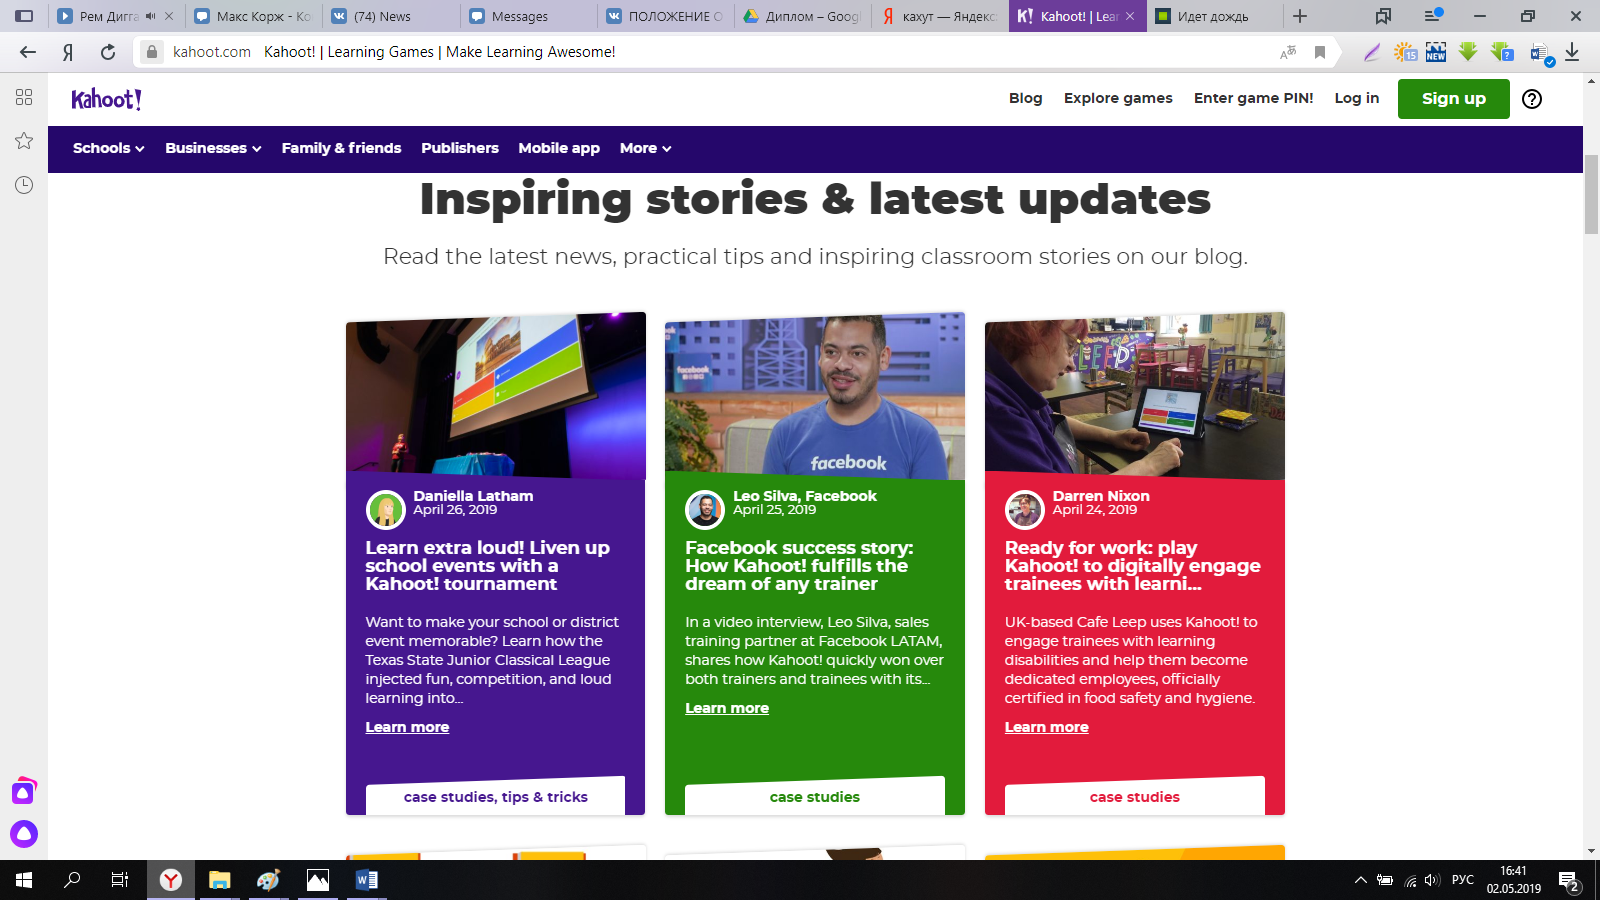Viewport: 1600px width, 900px height.
Task: Open Enter game PIN! link
Action: point(1253,98)
